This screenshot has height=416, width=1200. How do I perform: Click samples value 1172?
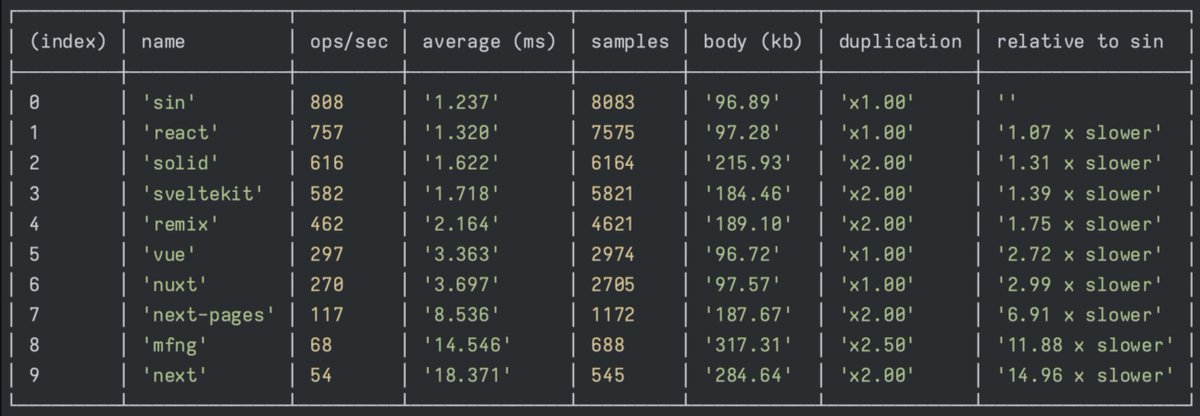point(612,314)
